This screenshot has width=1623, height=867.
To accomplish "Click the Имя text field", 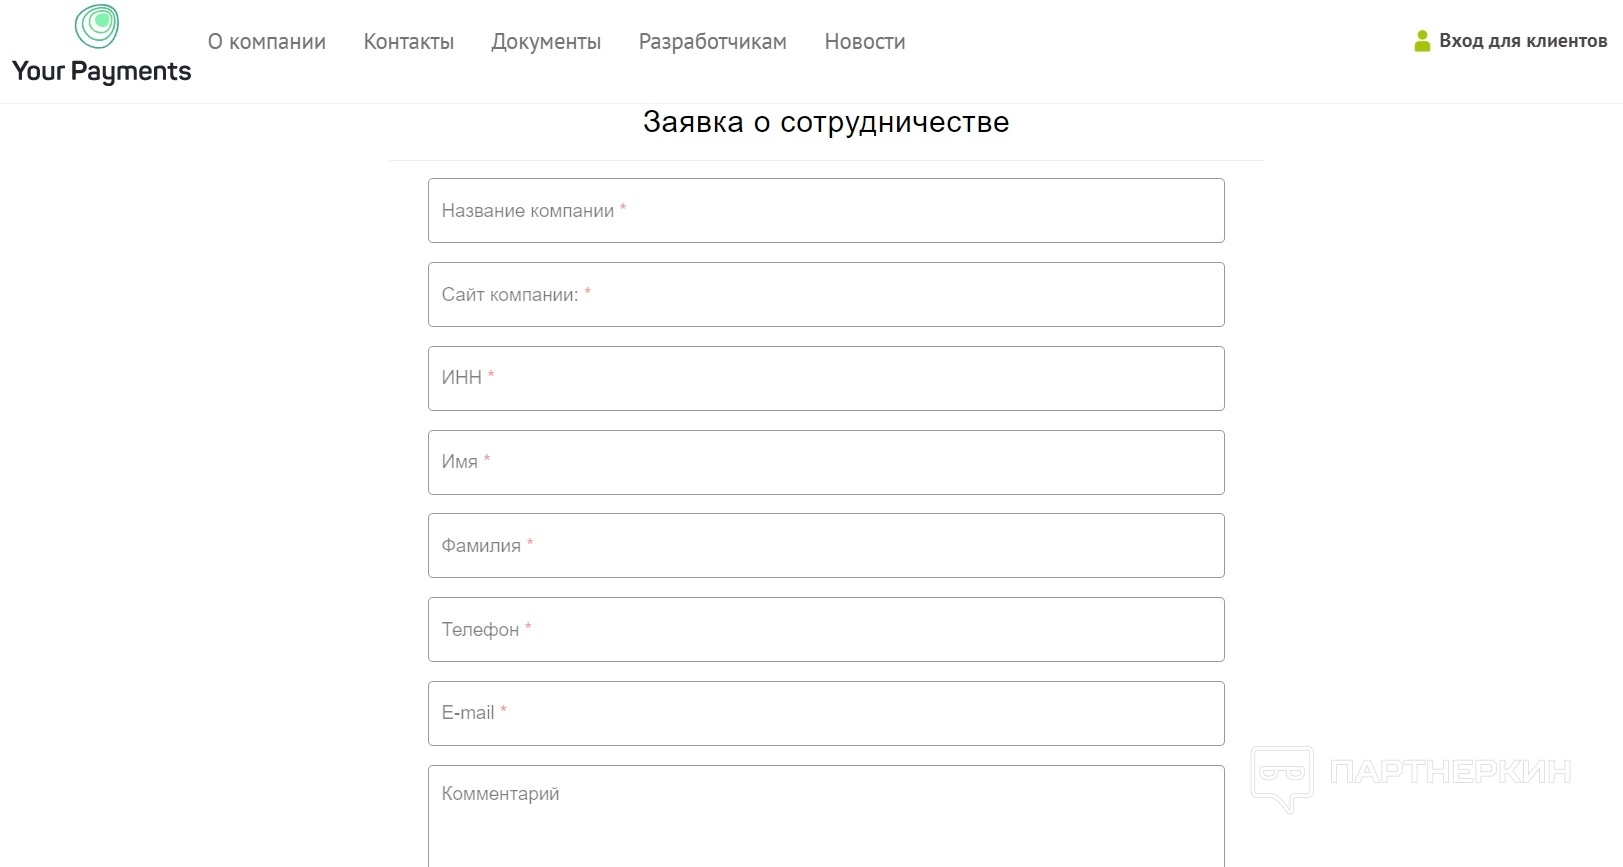I will (x=826, y=462).
